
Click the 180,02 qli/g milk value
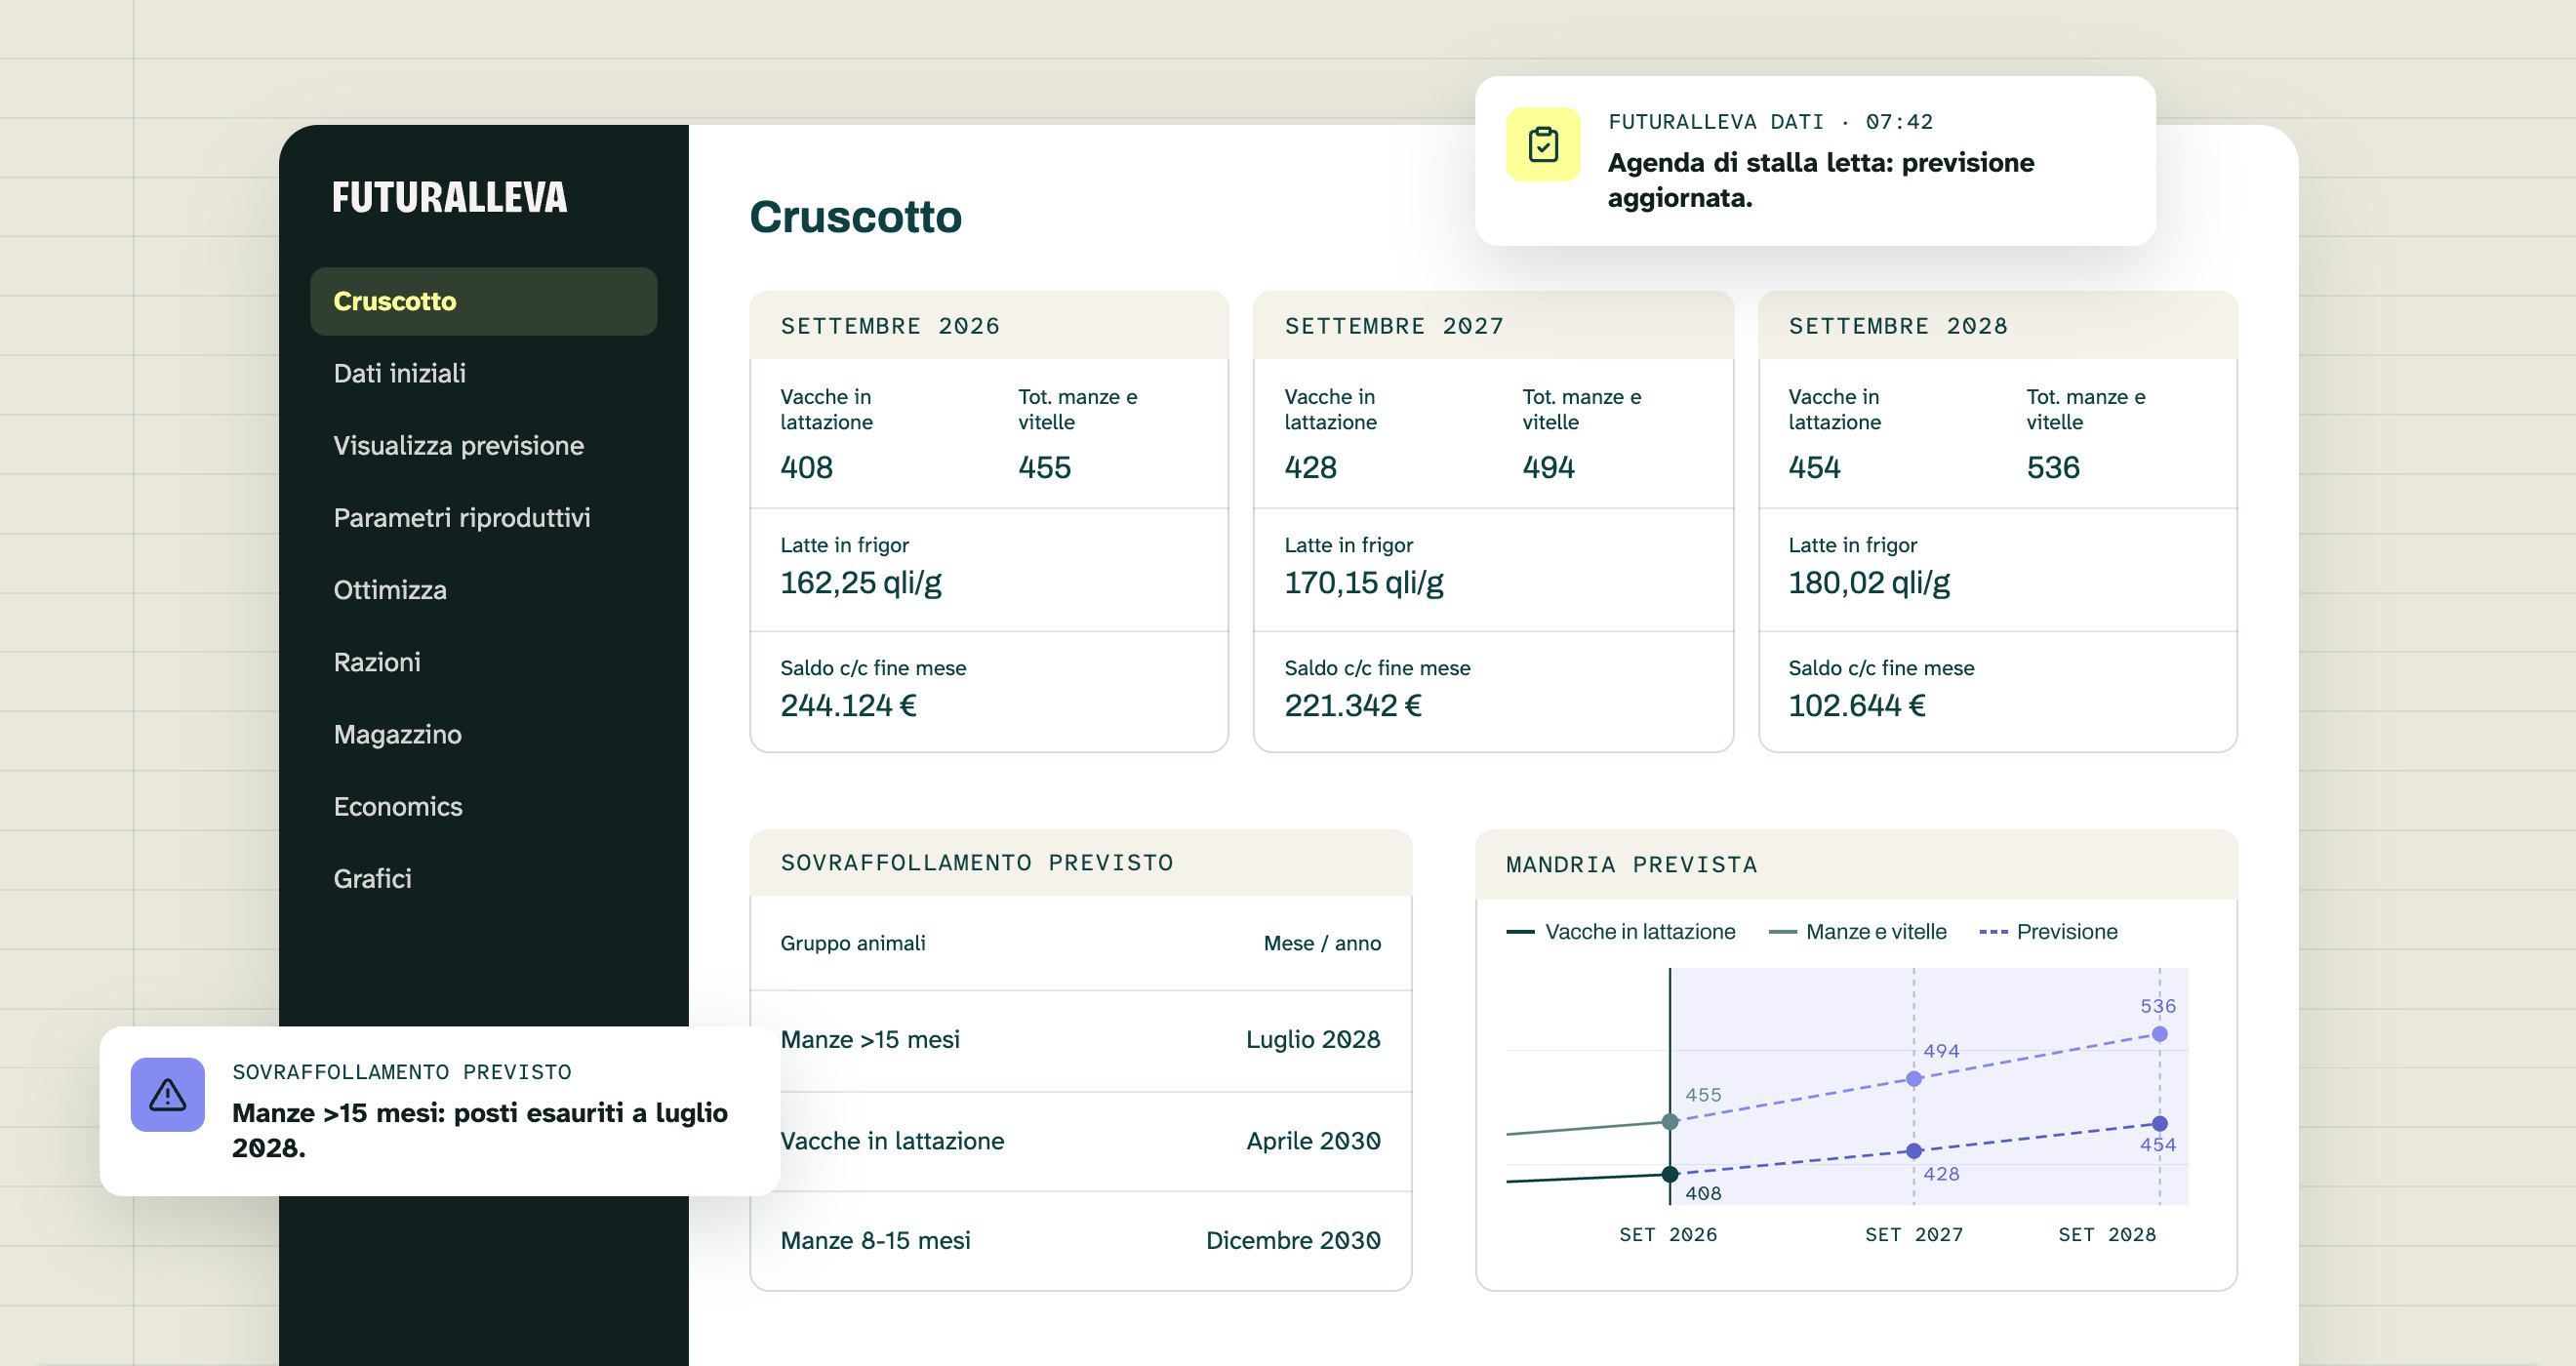pyautogui.click(x=1869, y=582)
